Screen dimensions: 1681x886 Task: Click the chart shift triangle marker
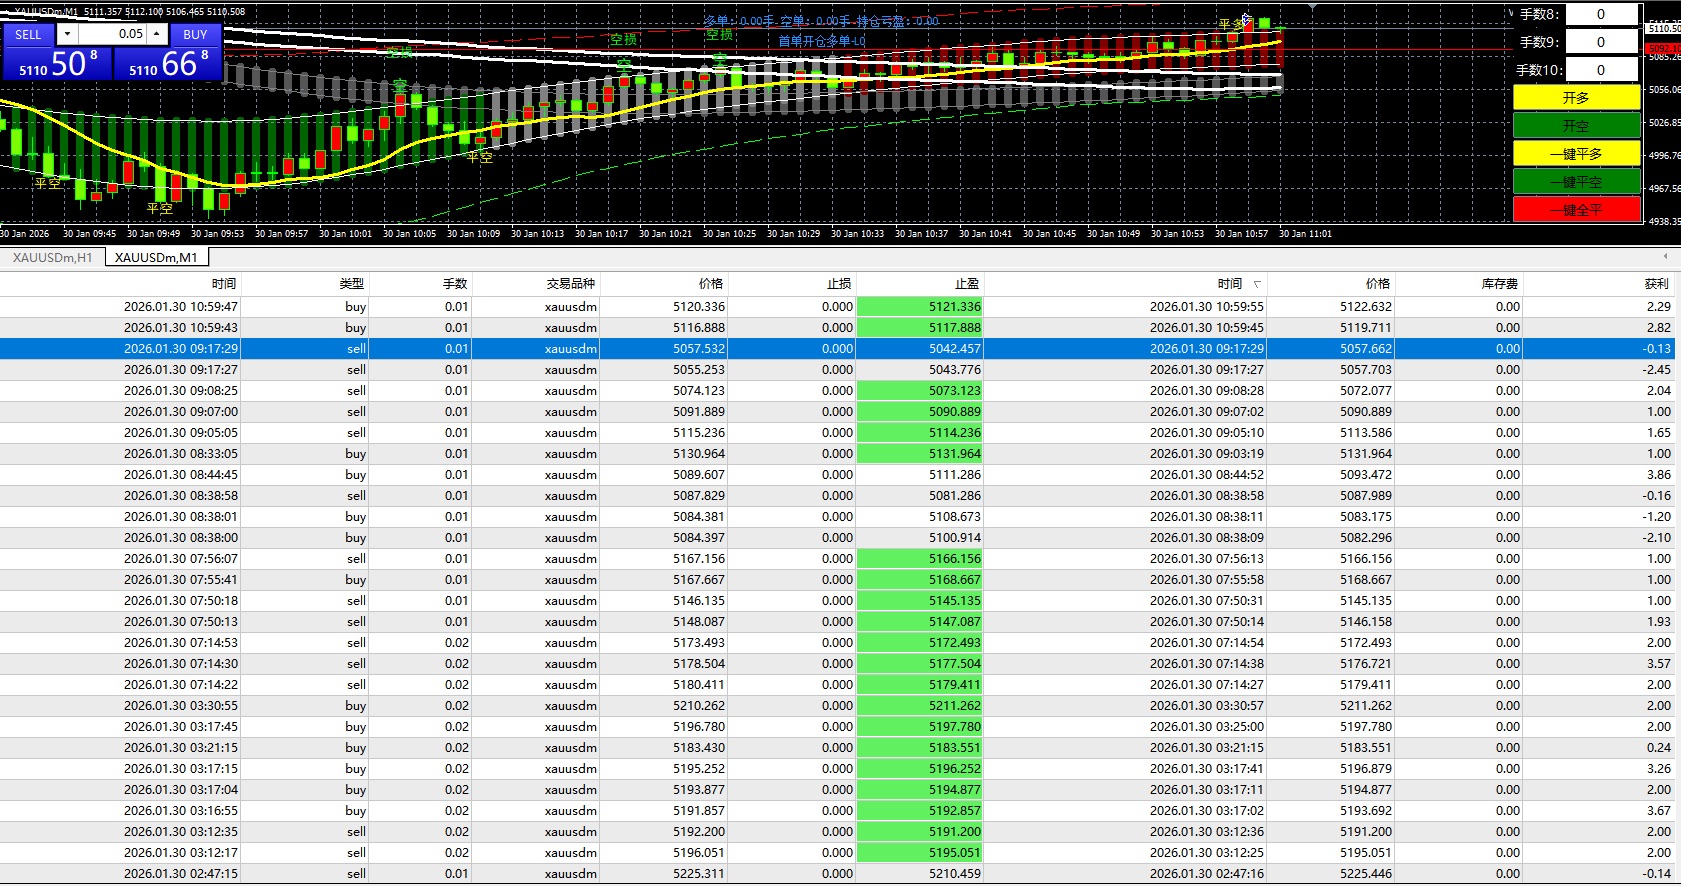tap(1312, 6)
